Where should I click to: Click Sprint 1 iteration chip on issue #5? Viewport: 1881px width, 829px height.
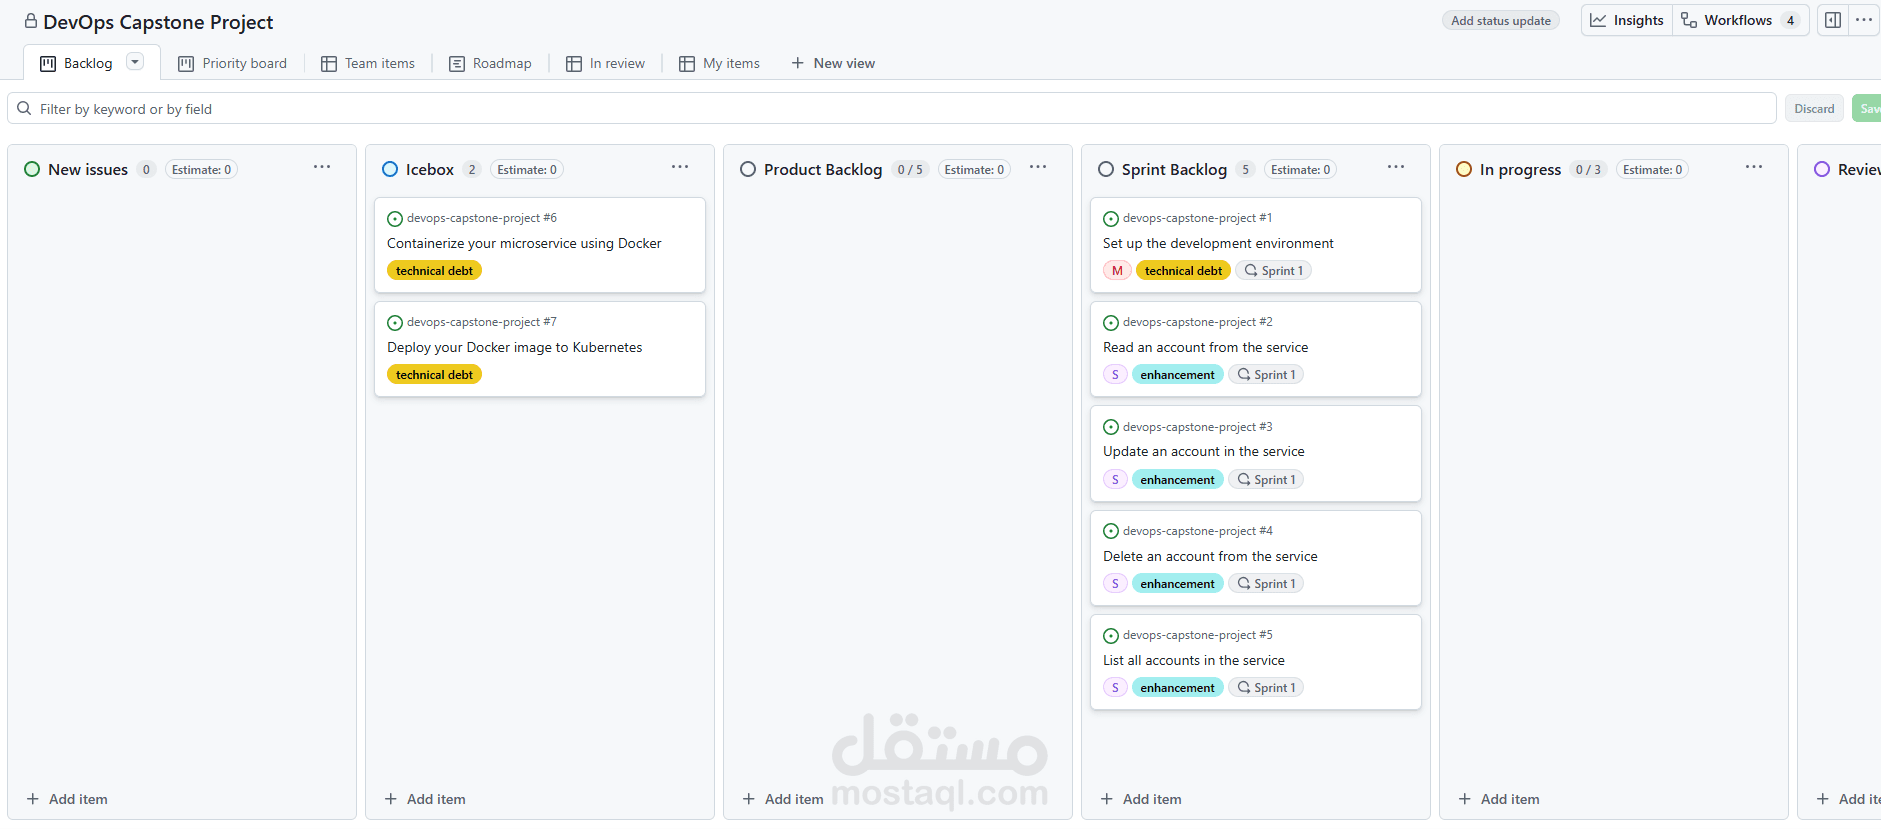[x=1266, y=687]
